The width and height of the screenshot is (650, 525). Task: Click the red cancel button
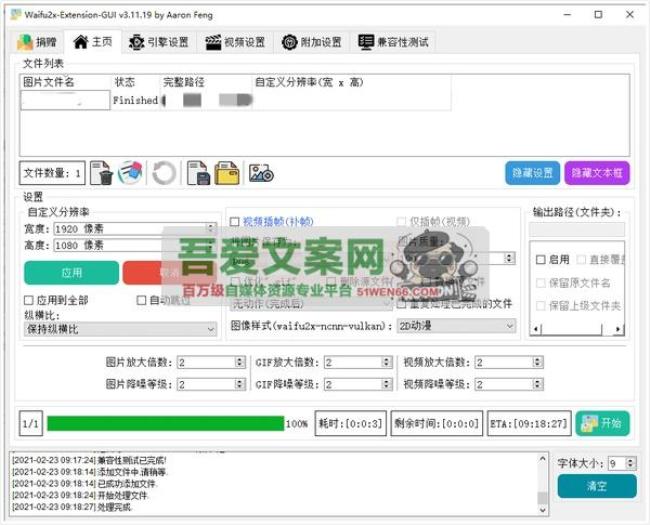click(170, 273)
